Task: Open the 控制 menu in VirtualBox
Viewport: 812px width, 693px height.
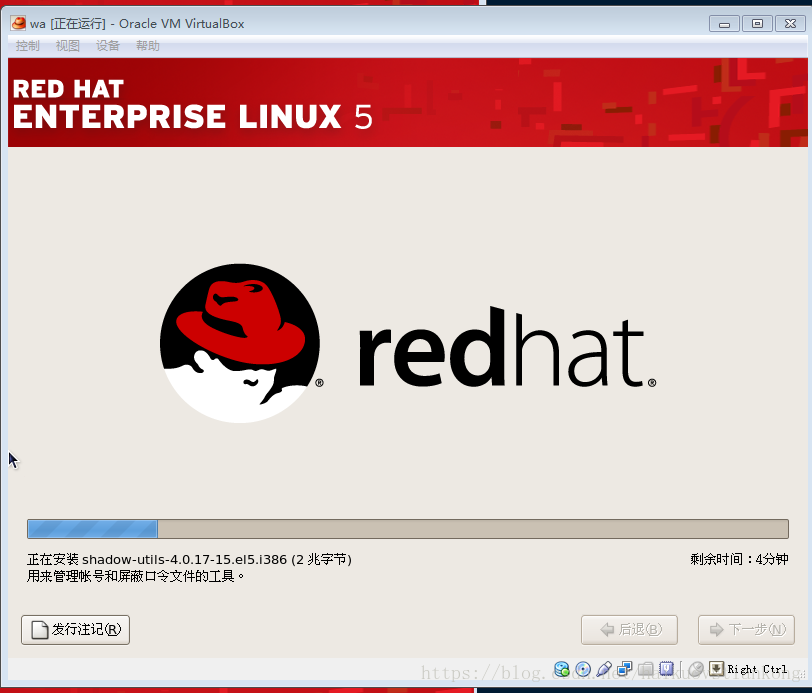Action: click(27, 46)
